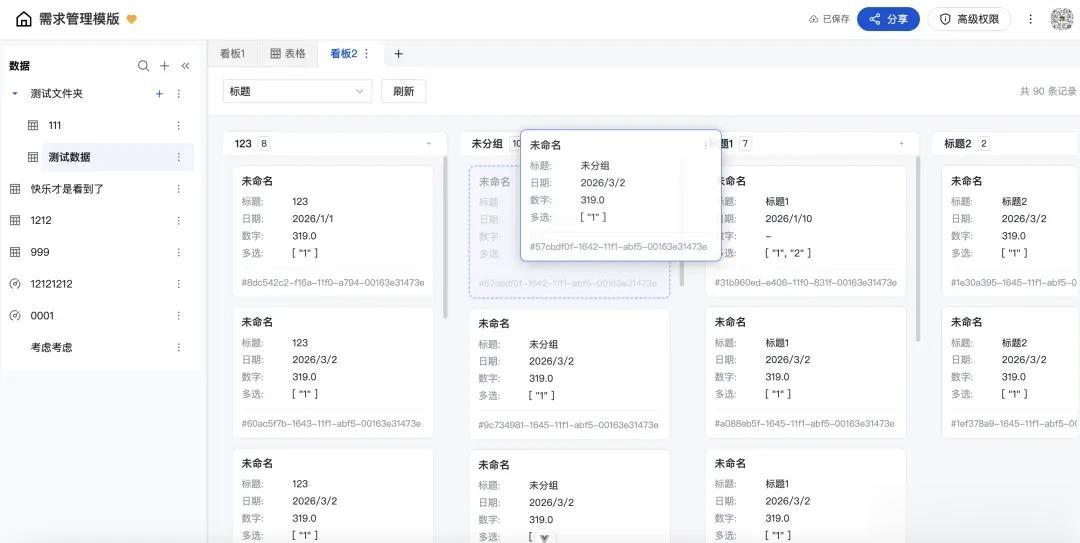1080x543 pixels.
Task: Click the home icon in header
Action: point(23,19)
